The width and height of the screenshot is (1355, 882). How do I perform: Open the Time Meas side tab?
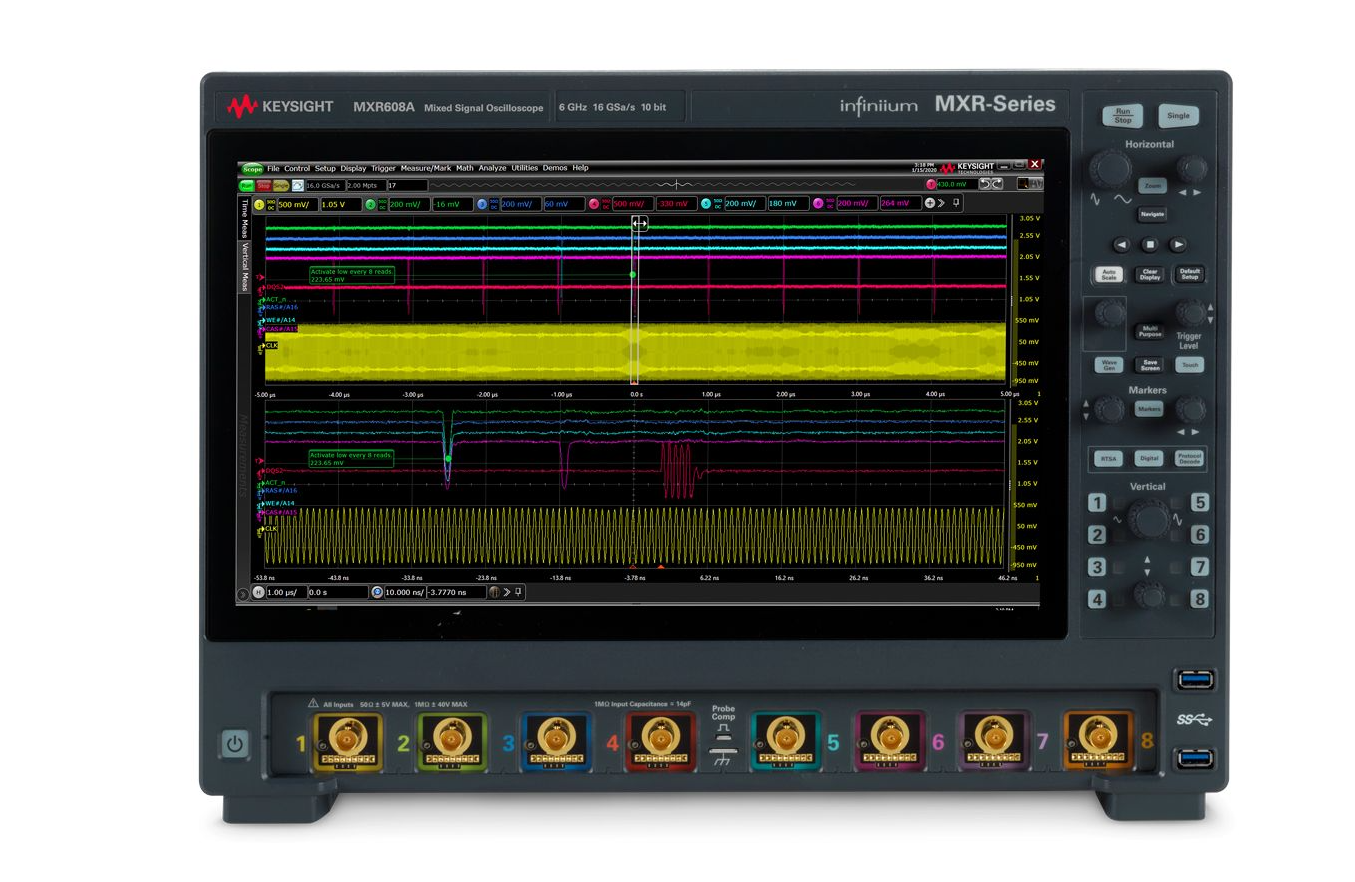tap(245, 219)
